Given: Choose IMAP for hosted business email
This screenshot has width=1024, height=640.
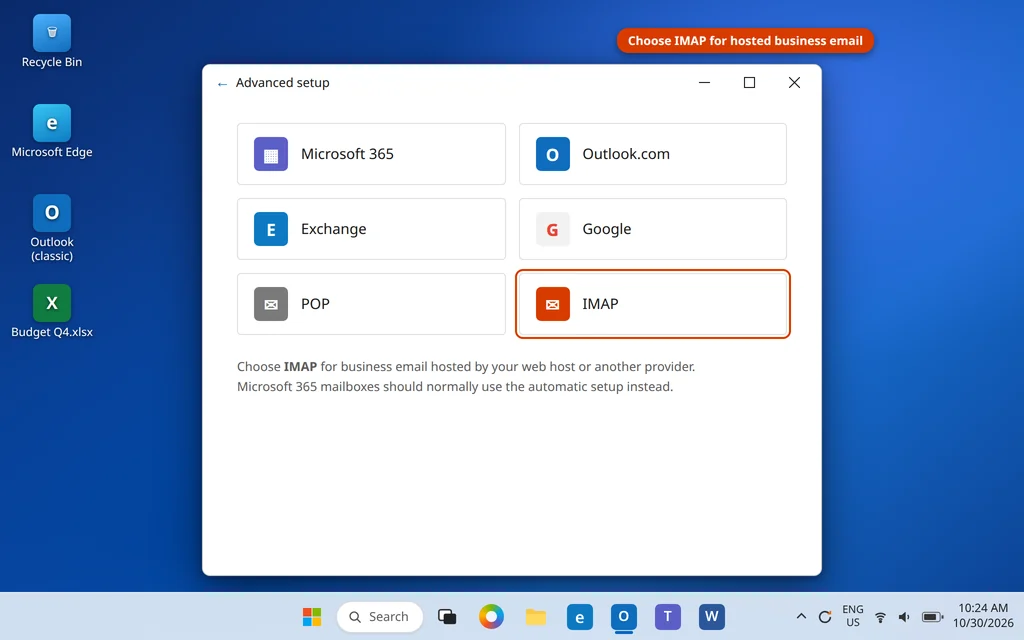Looking at the screenshot, I should point(652,304).
